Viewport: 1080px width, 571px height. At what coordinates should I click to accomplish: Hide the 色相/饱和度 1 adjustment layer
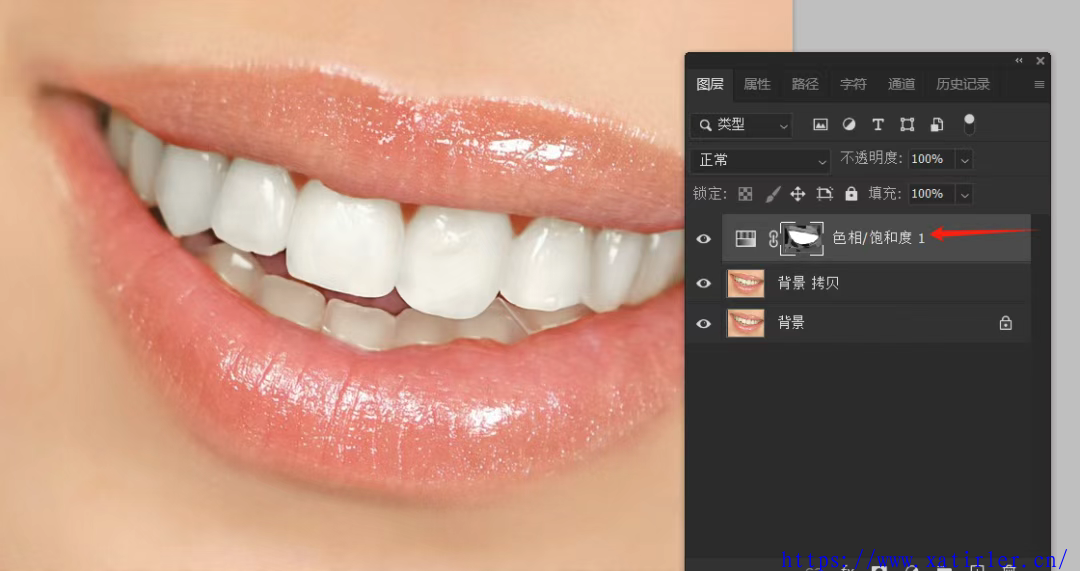pyautogui.click(x=704, y=239)
